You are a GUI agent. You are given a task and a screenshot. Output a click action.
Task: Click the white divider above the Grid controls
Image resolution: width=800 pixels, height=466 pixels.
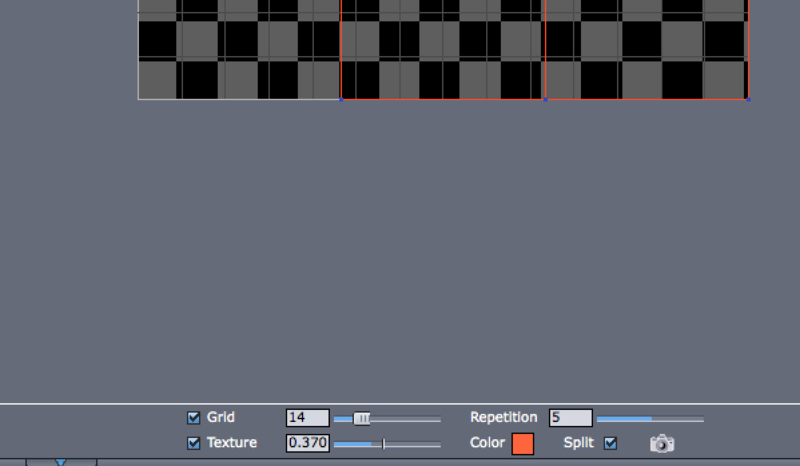click(400, 404)
